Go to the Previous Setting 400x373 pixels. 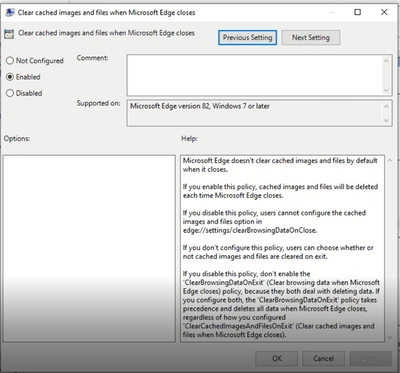pyautogui.click(x=247, y=38)
